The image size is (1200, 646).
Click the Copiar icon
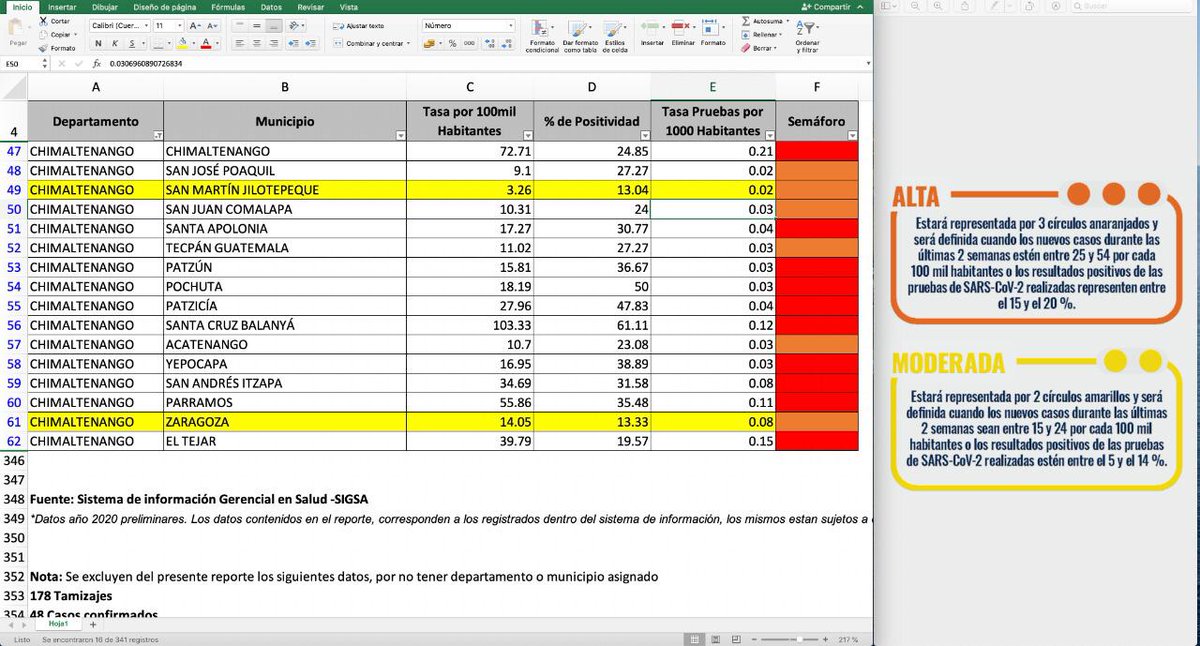click(44, 34)
